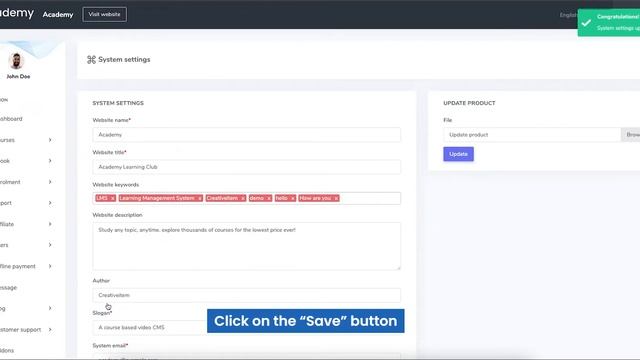
Task: Expand the Affiliate sidebar chevron
Action: pos(50,224)
